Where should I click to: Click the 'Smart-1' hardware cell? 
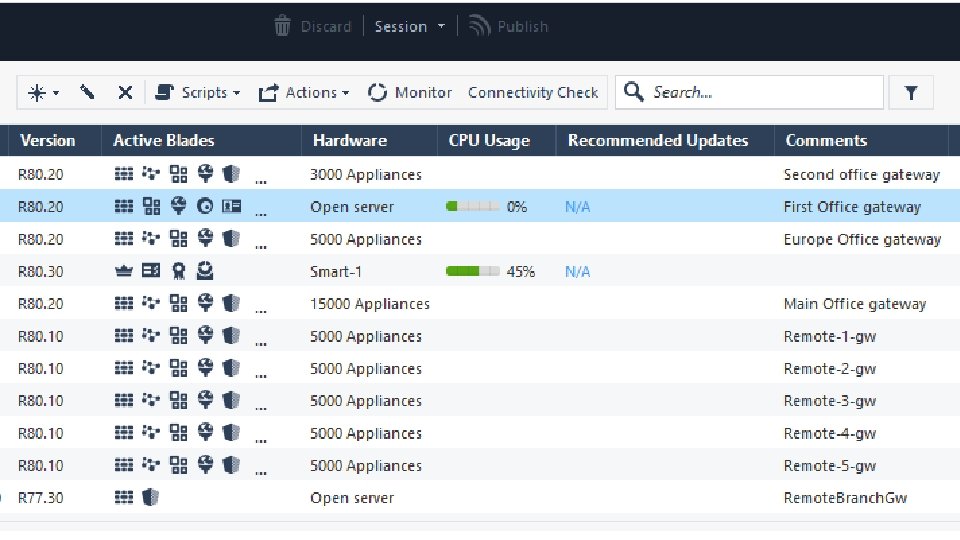tap(336, 272)
